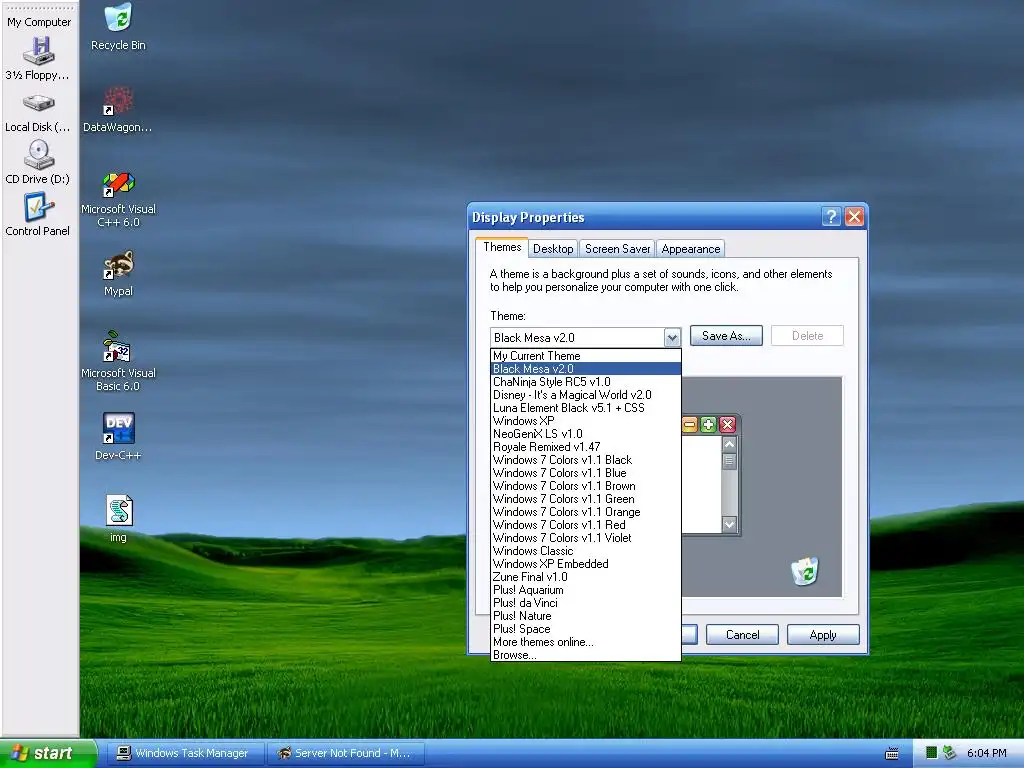Click preview window scrollbar down arrow
Viewport: 1024px width, 768px height.
coord(729,524)
